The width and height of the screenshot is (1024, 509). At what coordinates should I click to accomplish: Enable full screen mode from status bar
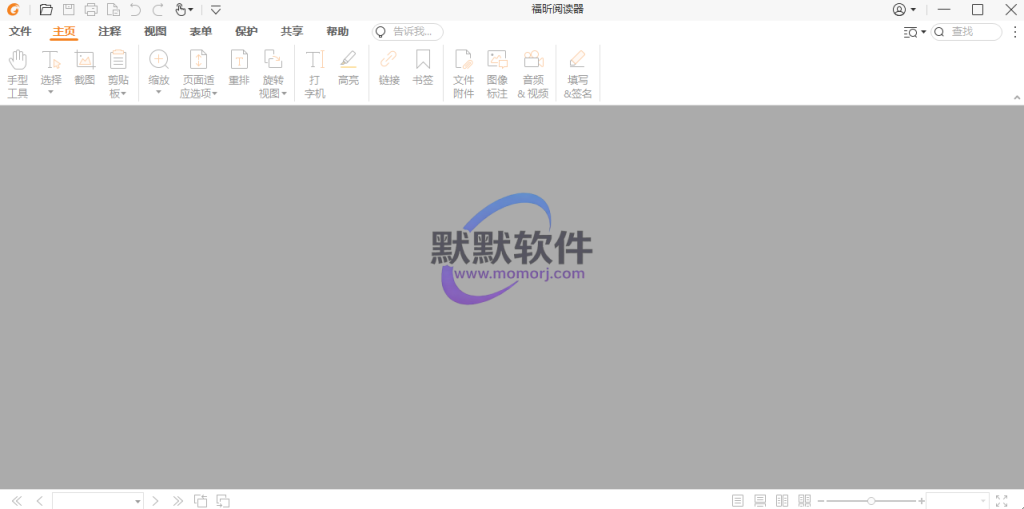pyautogui.click(x=1002, y=500)
